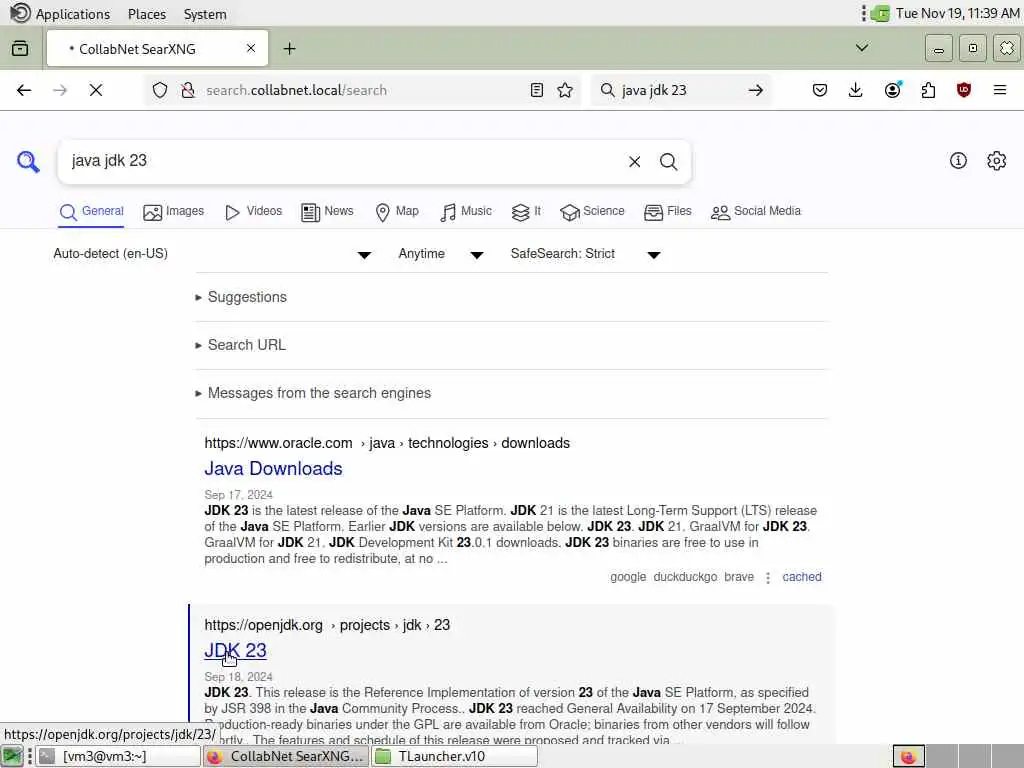The height and width of the screenshot is (768, 1024).
Task: Switch to the Map category
Action: pos(397,212)
